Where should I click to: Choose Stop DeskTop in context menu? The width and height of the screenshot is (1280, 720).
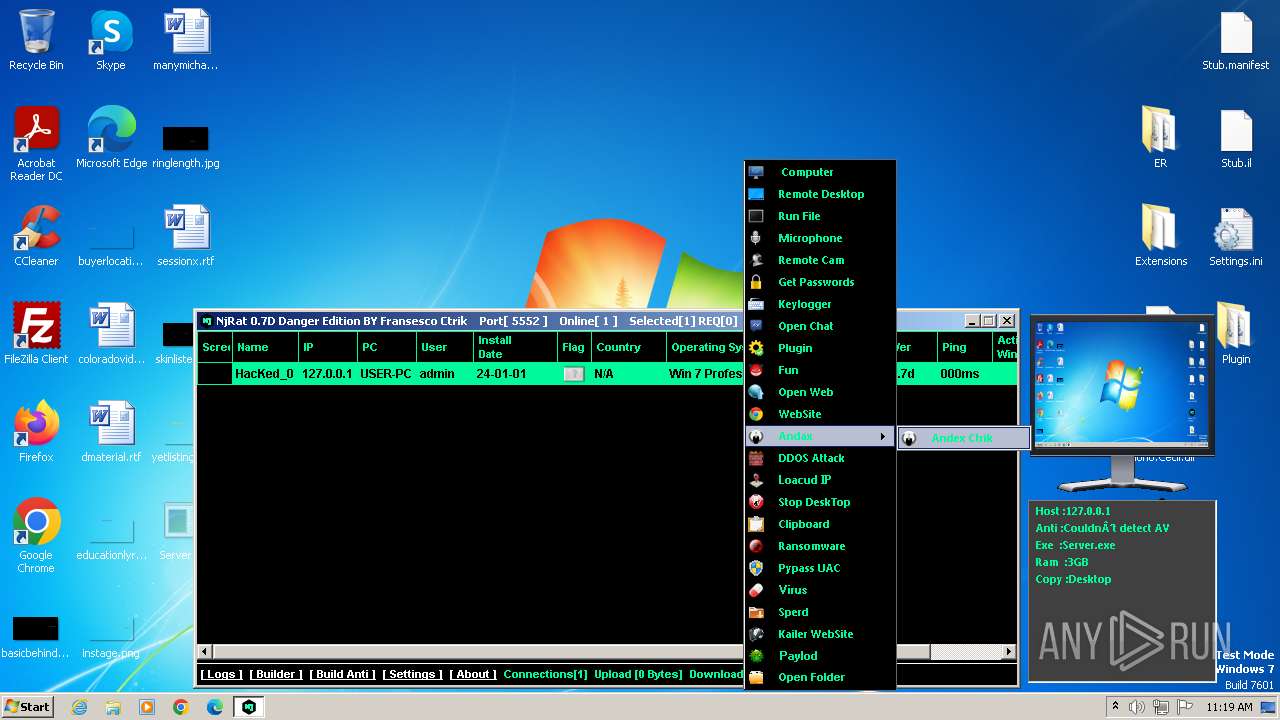click(x=820, y=502)
